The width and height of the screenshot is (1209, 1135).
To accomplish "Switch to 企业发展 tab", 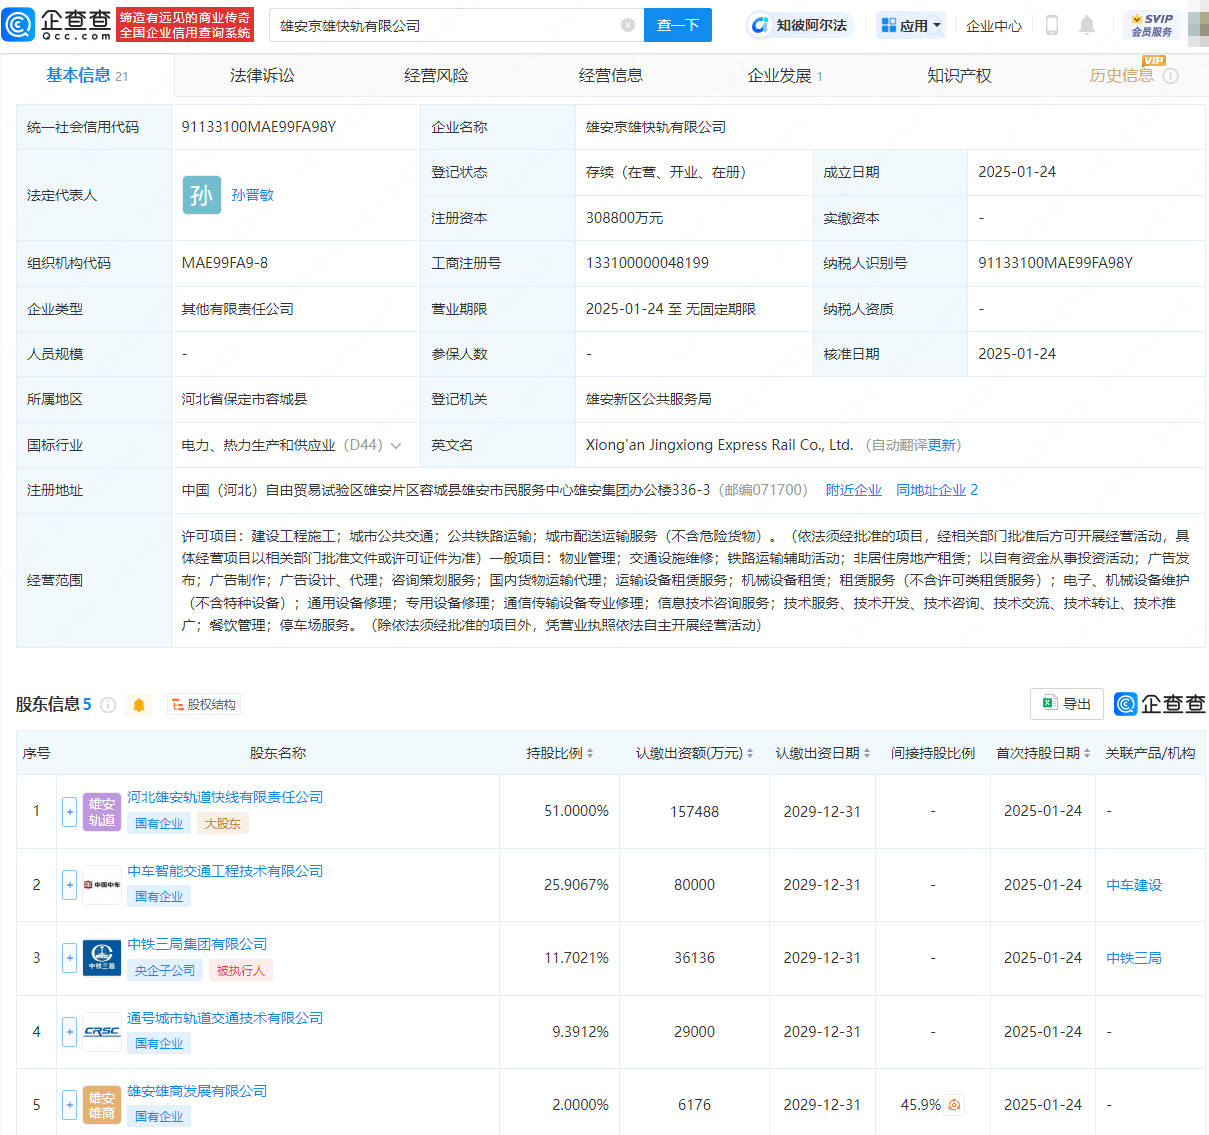I will point(785,76).
